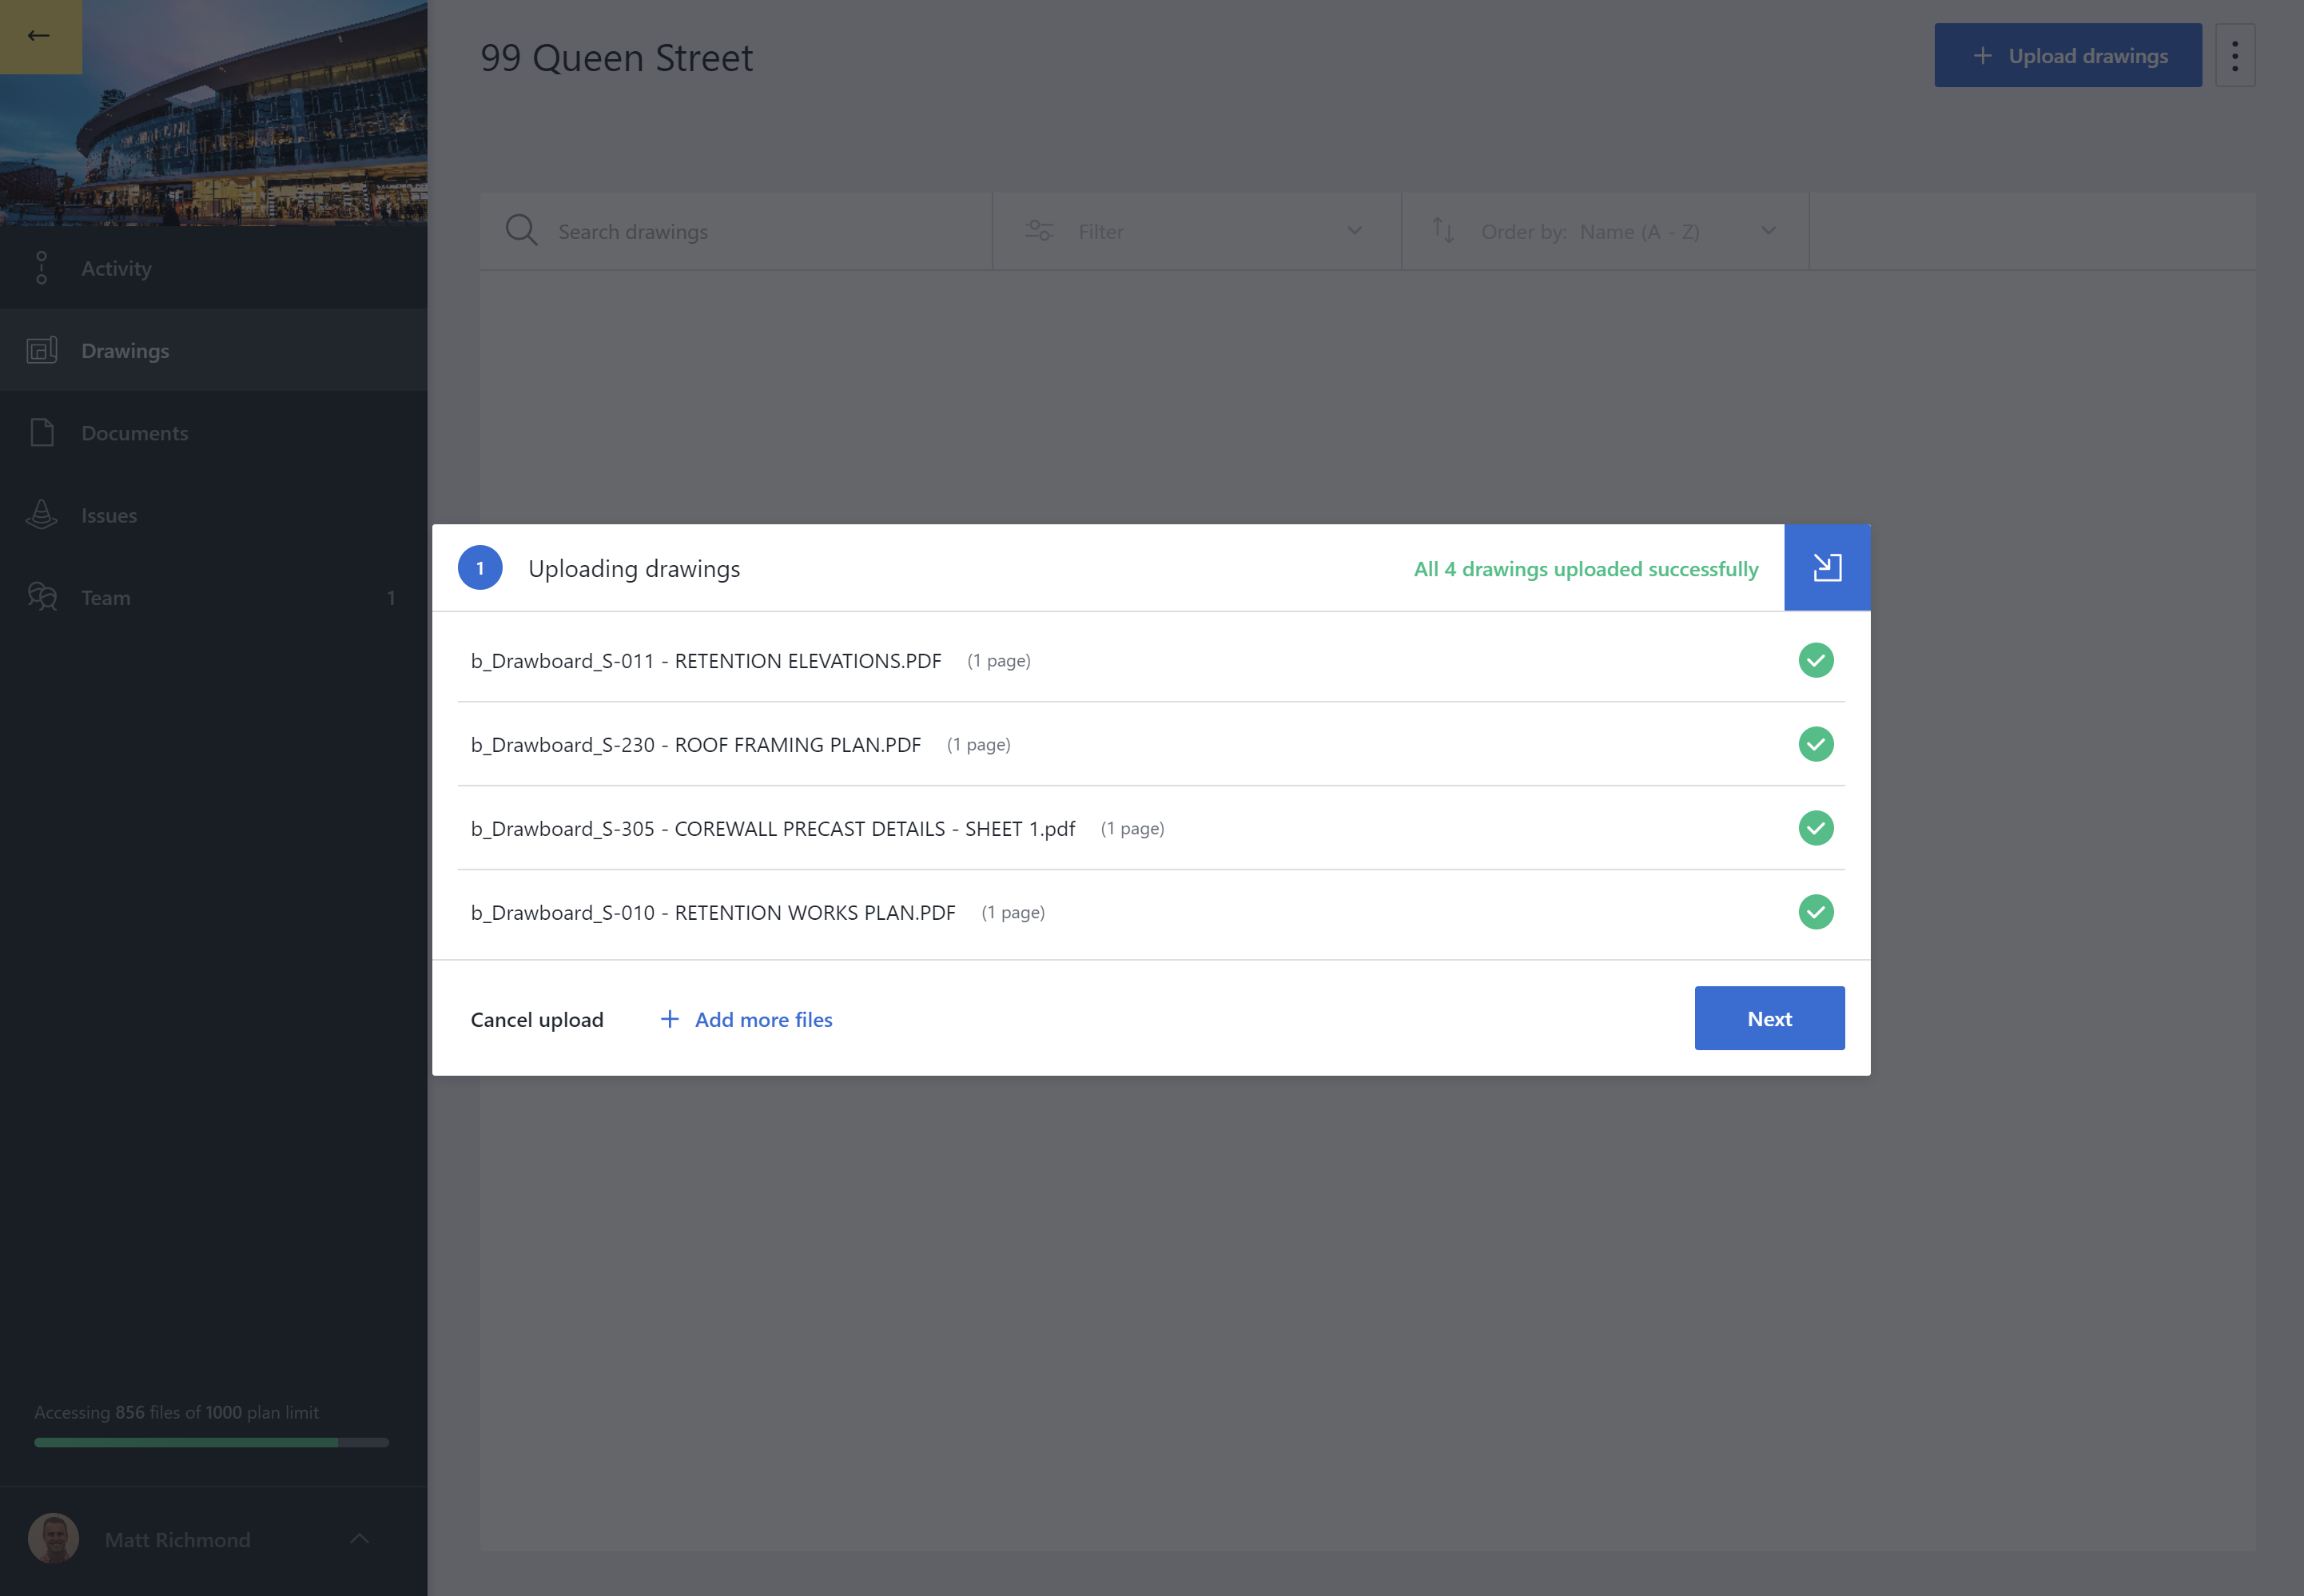Open the Issues section in sidebar
2304x1596 pixels.
[x=213, y=515]
